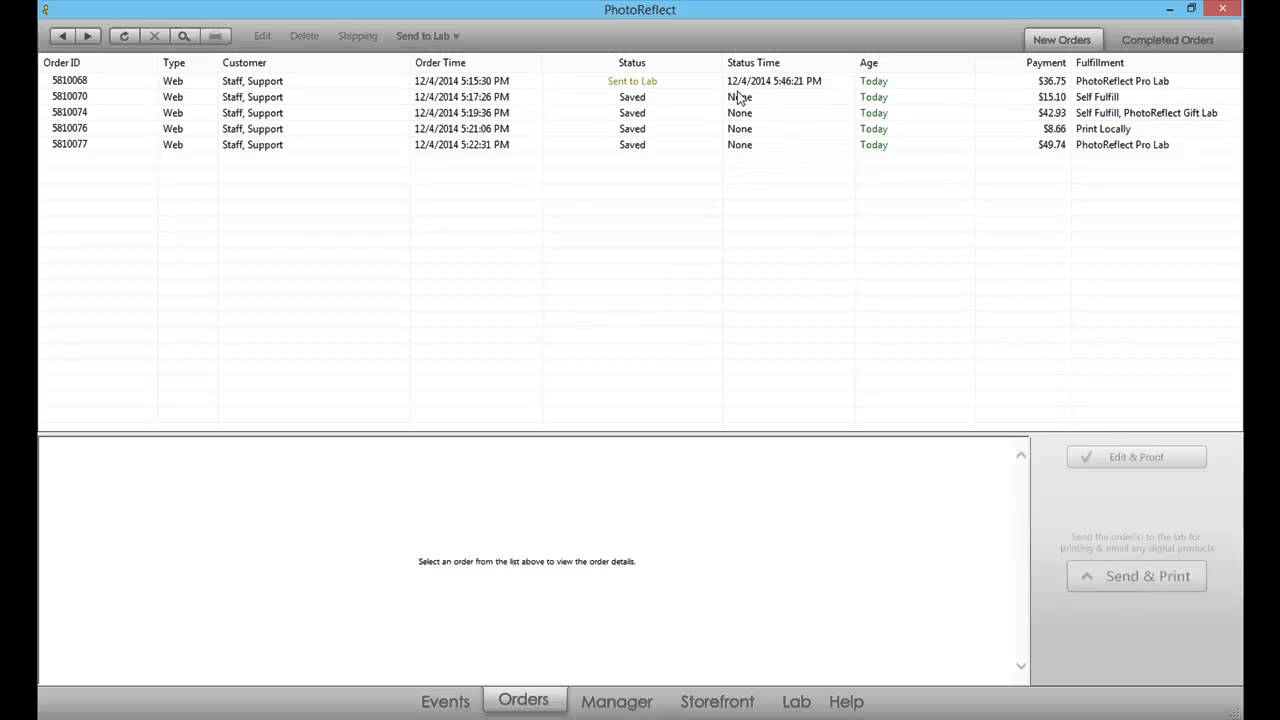Click the Edit toolbar button
This screenshot has height=720, width=1280.
(x=262, y=36)
